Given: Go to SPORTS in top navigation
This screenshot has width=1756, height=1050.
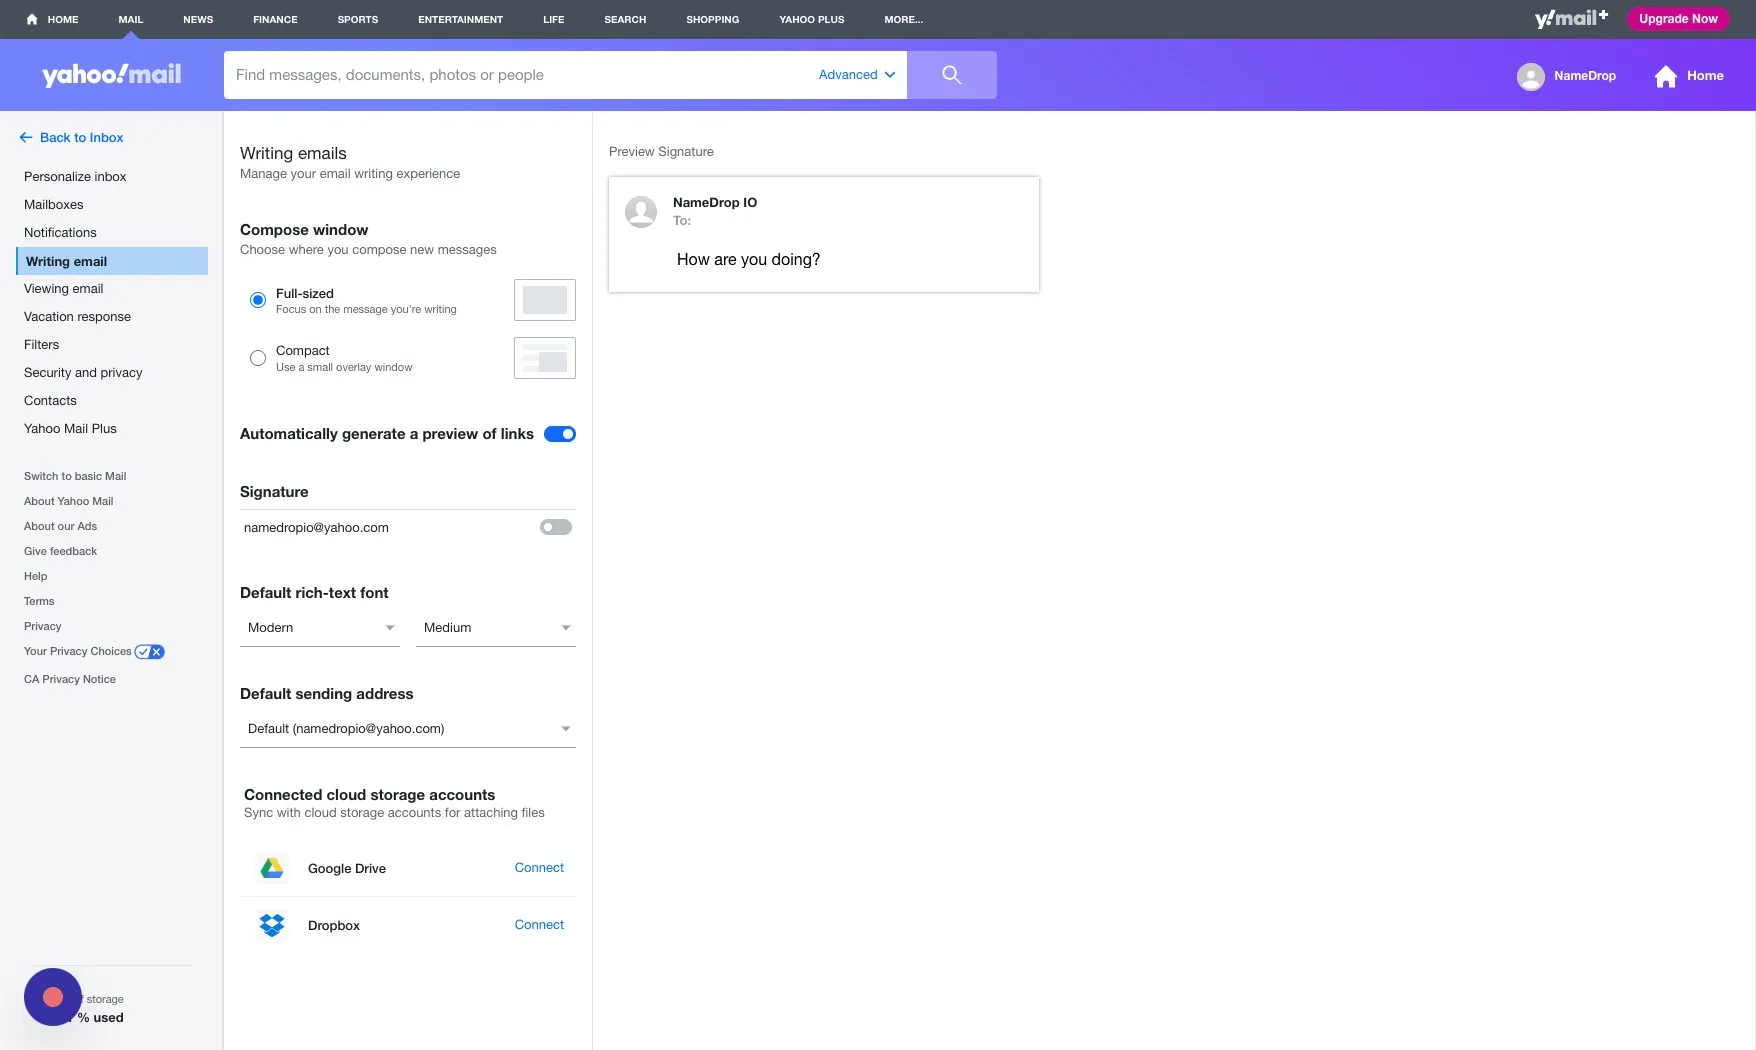Looking at the screenshot, I should click(x=358, y=19).
